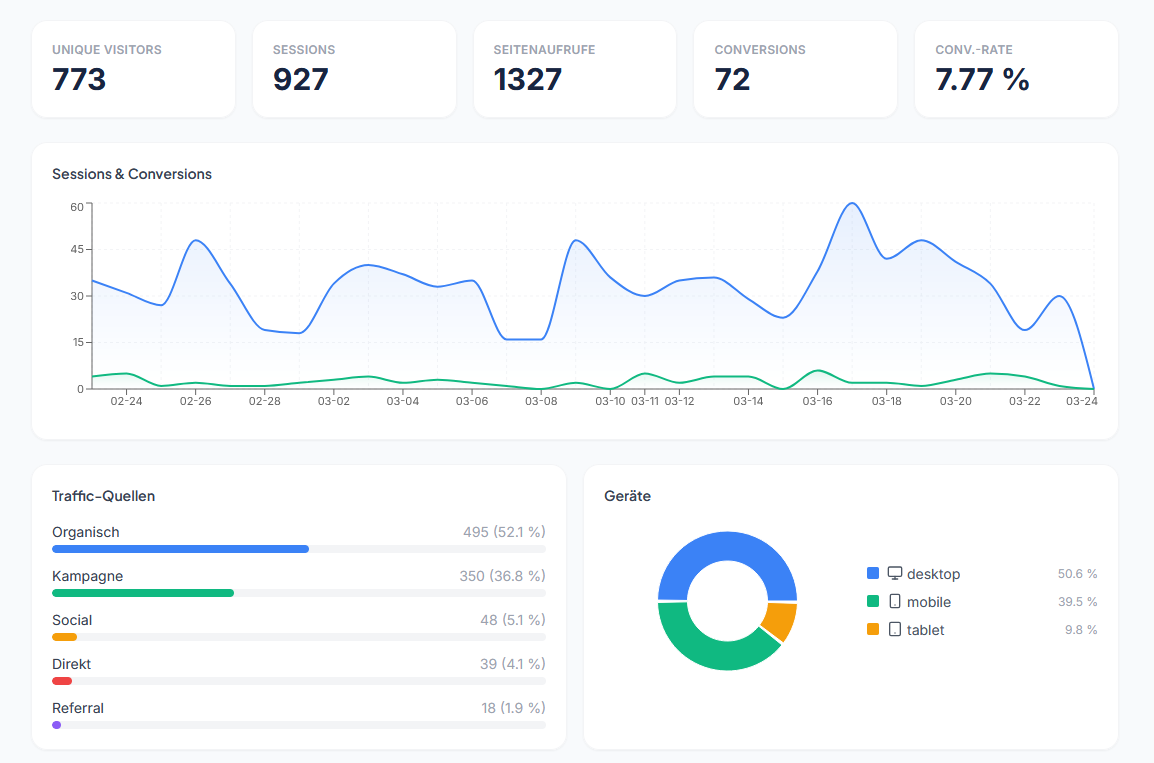The height and width of the screenshot is (763, 1154).
Task: Click the Unique Visitors stat card
Action: click(x=133, y=69)
